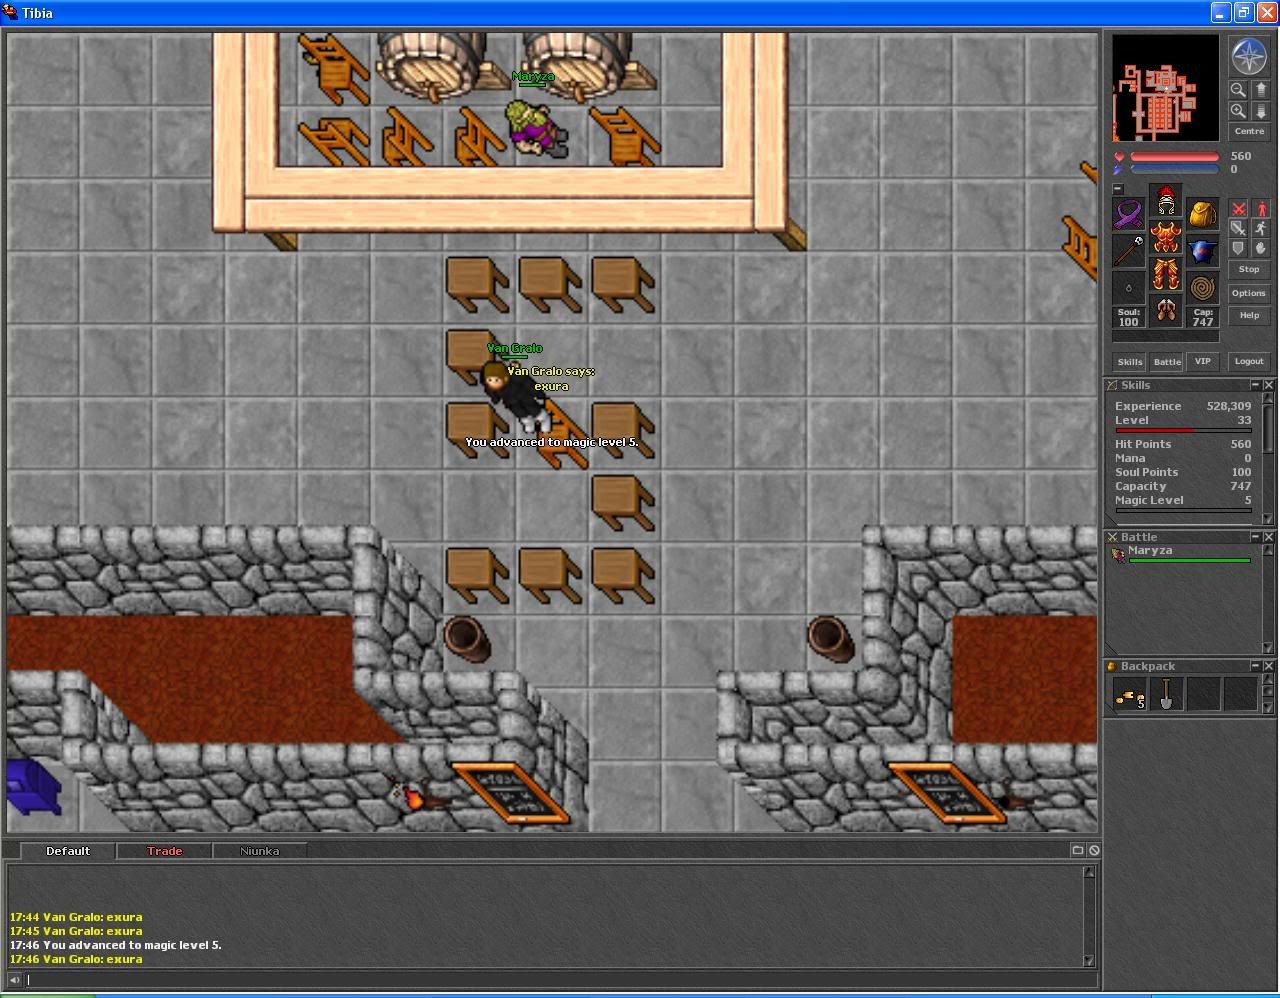Image resolution: width=1280 pixels, height=998 pixels.
Task: Click the Van Gralo character
Action: 515,395
